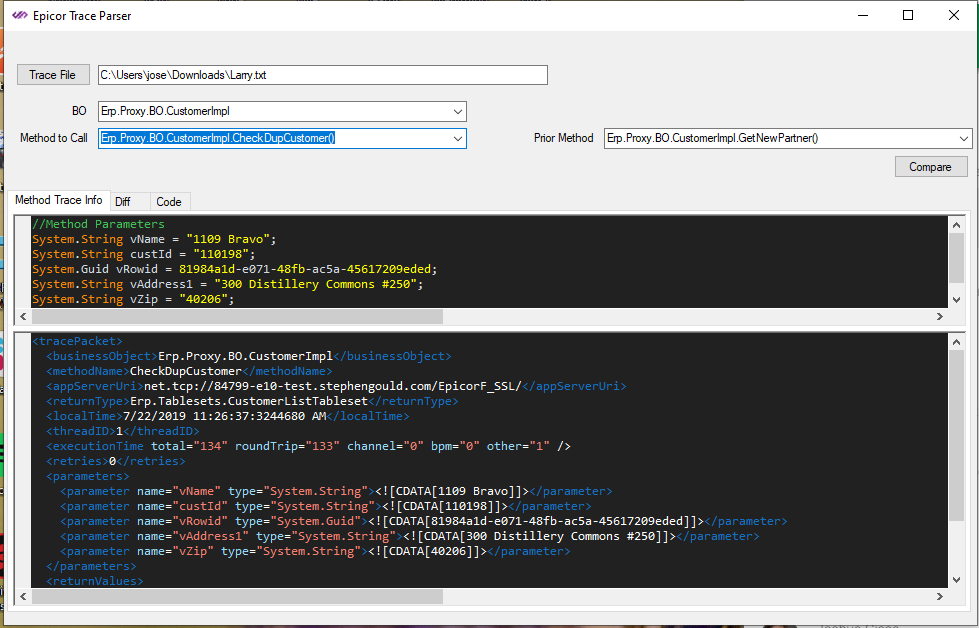The width and height of the screenshot is (979, 628).
Task: Click right arrow of bottom panel horizontal scrollbar
Action: 940,596
